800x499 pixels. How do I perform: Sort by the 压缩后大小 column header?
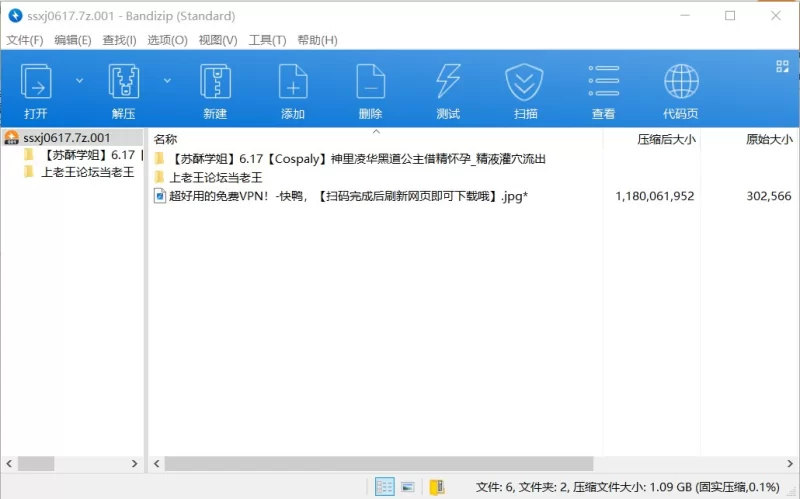point(666,139)
